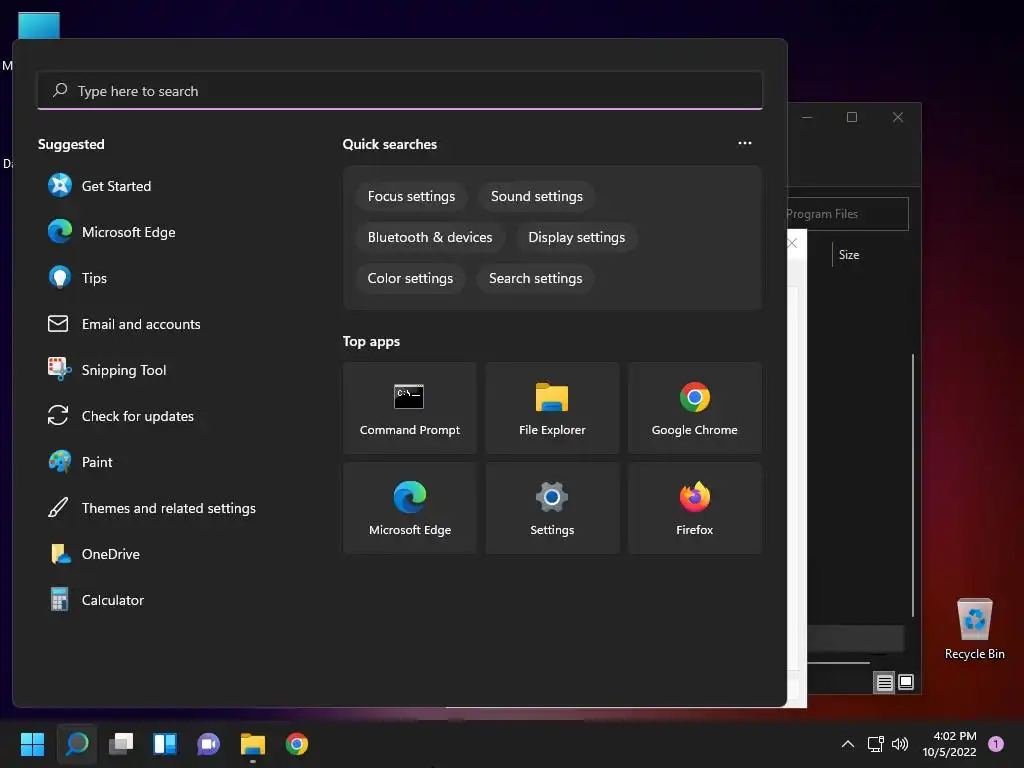This screenshot has width=1024, height=768.
Task: Click the Type here to search box
Action: click(x=400, y=91)
